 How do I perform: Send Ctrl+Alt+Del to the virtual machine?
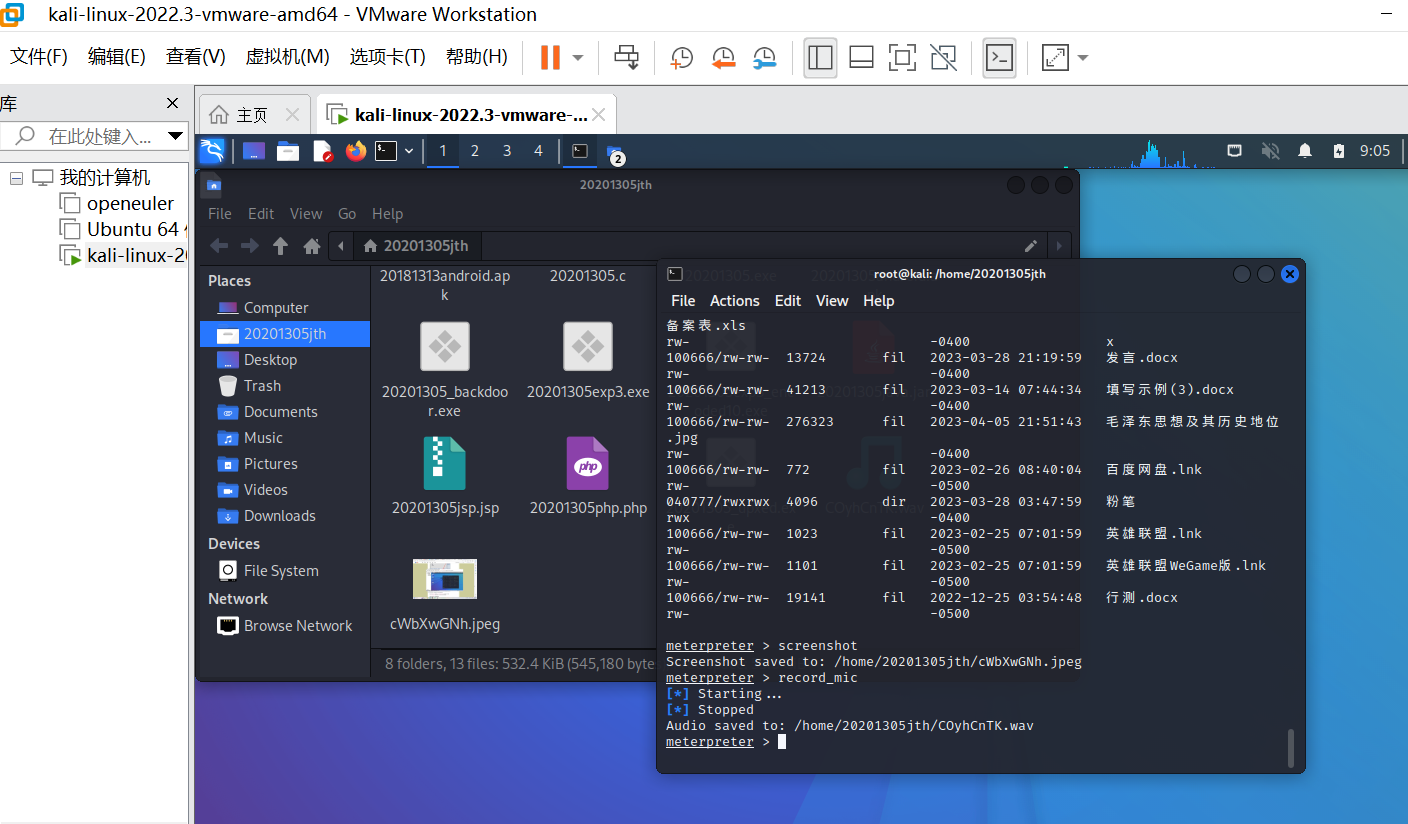[x=627, y=58]
